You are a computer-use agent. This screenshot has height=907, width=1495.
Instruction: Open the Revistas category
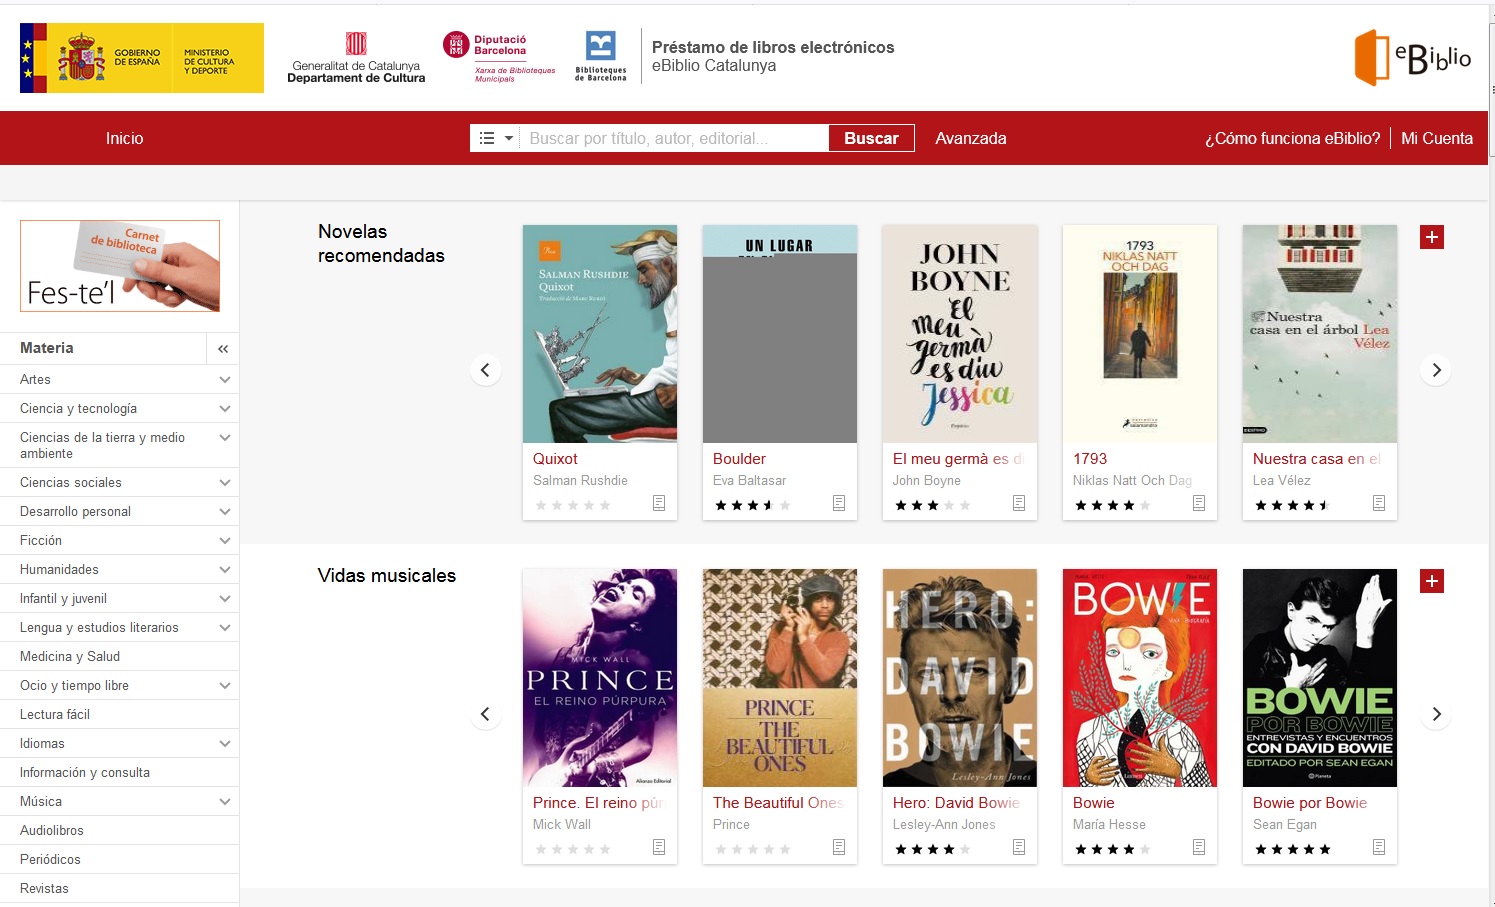44,888
